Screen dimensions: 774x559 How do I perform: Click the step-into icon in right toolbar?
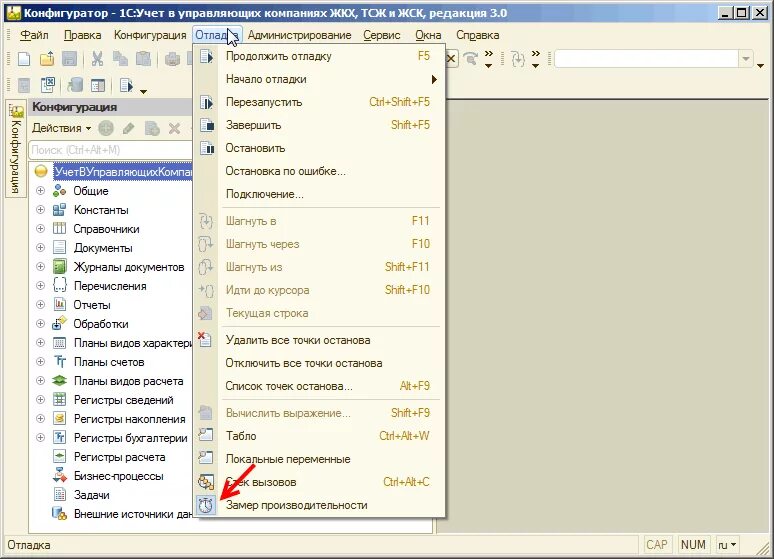pyautogui.click(x=518, y=59)
